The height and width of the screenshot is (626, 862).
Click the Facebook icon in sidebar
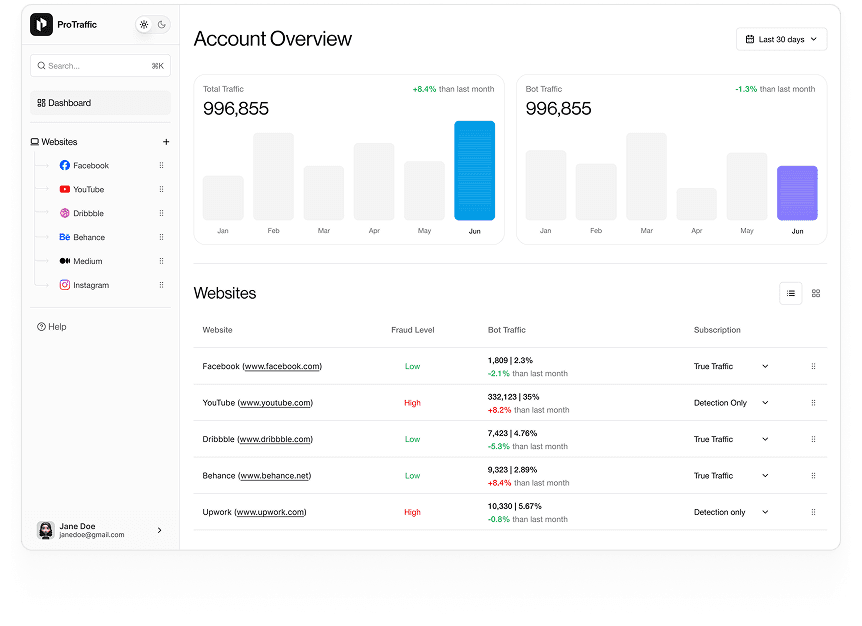[65, 166]
